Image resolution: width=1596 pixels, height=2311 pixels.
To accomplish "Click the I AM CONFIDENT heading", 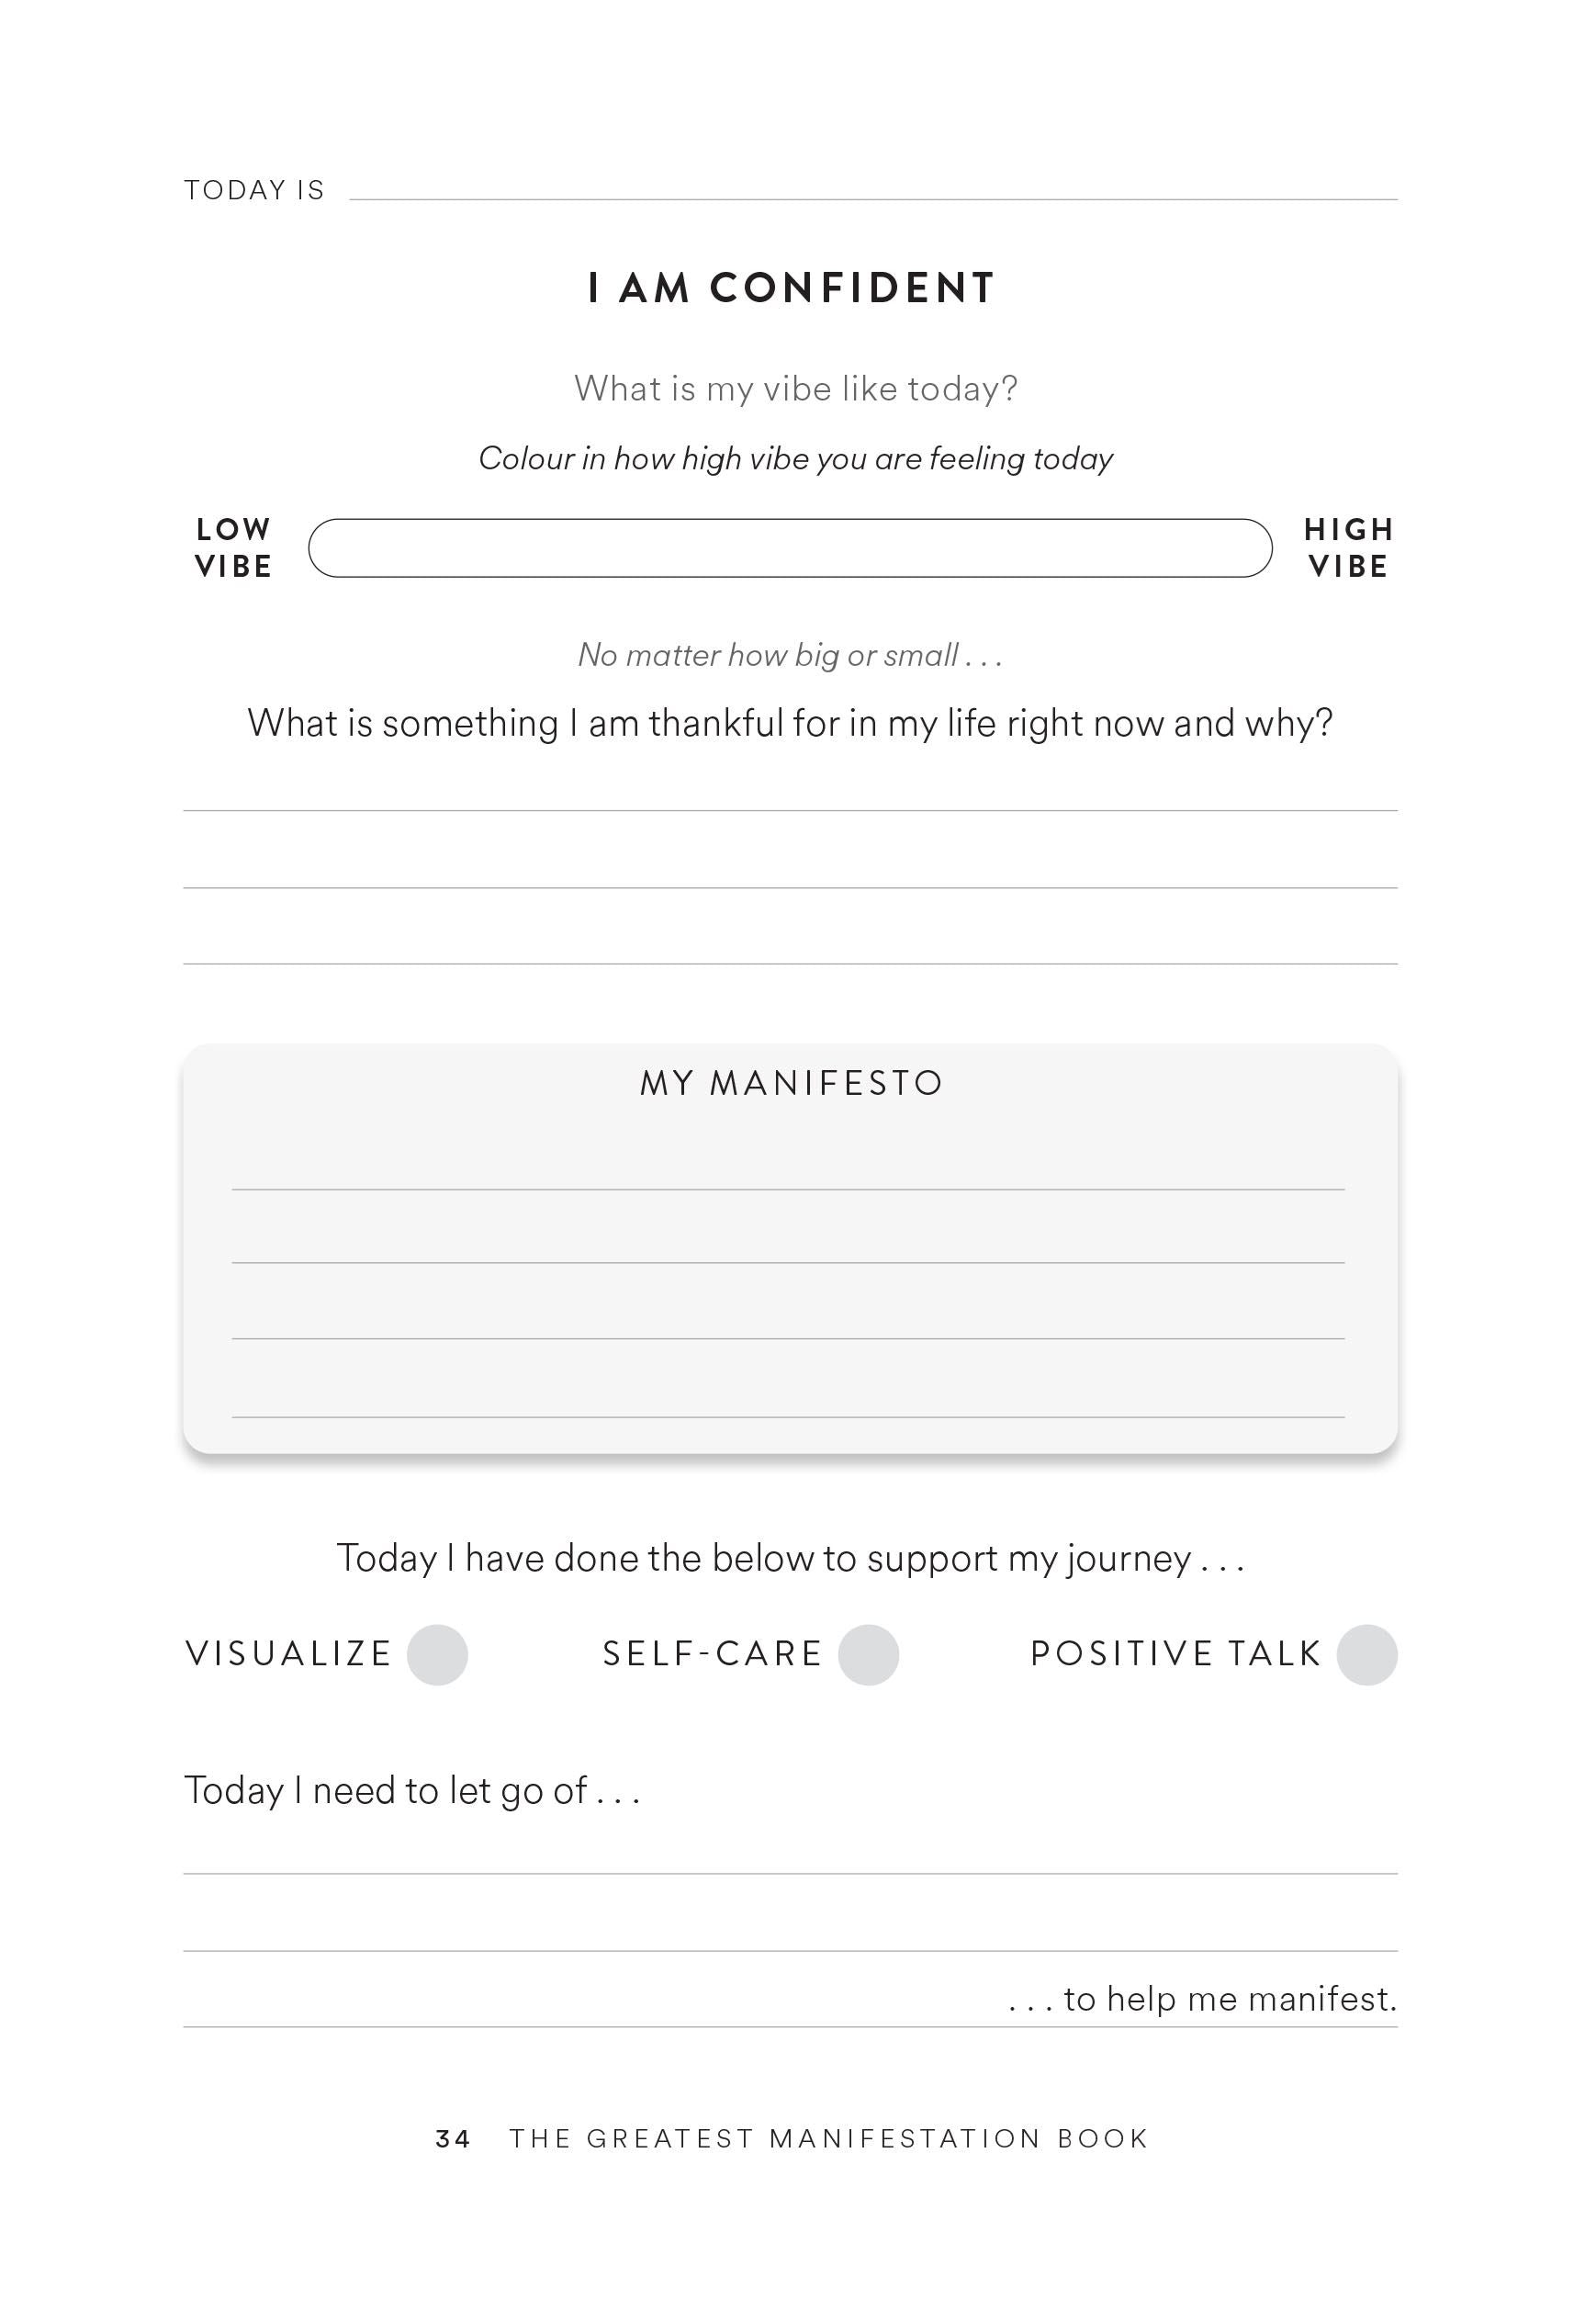I will pyautogui.click(x=792, y=288).
